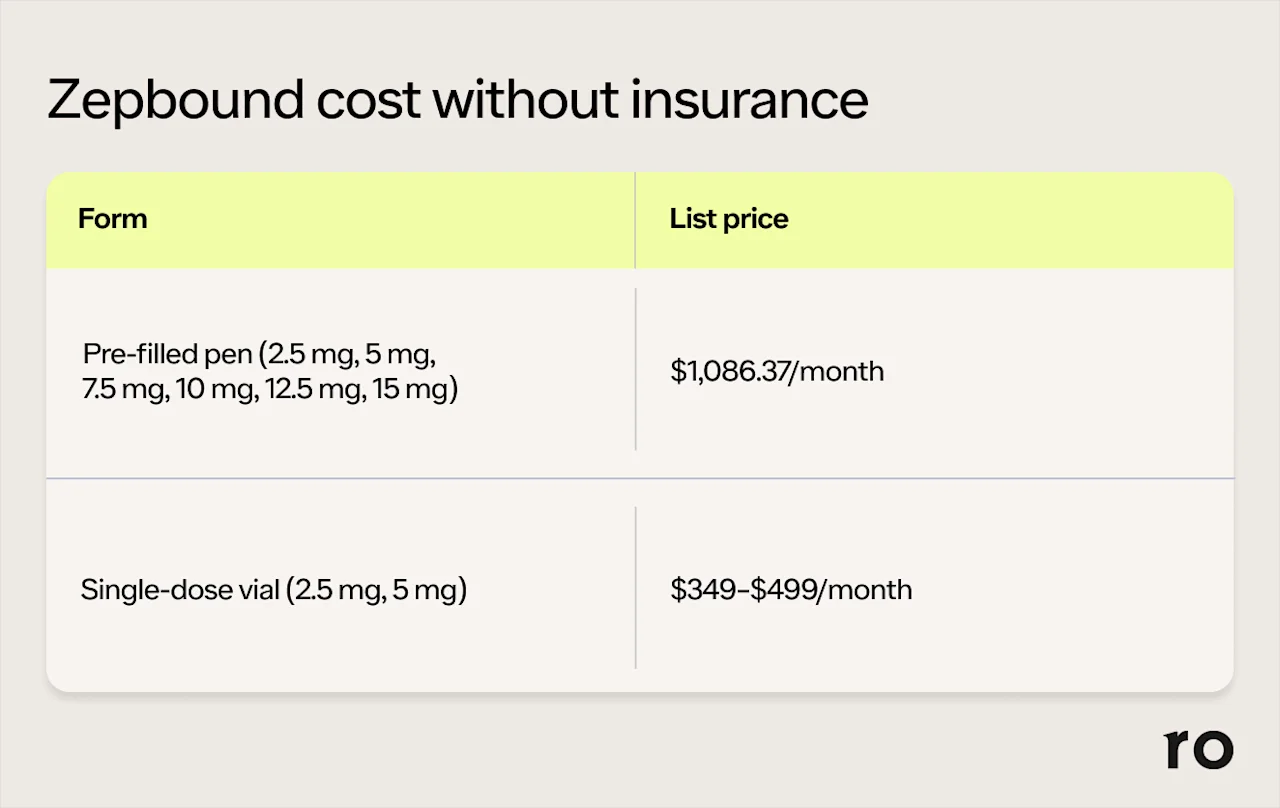Click the (2.5 mg, 5 mg) vial dosage text
The width and height of the screenshot is (1280, 808).
pos(377,590)
